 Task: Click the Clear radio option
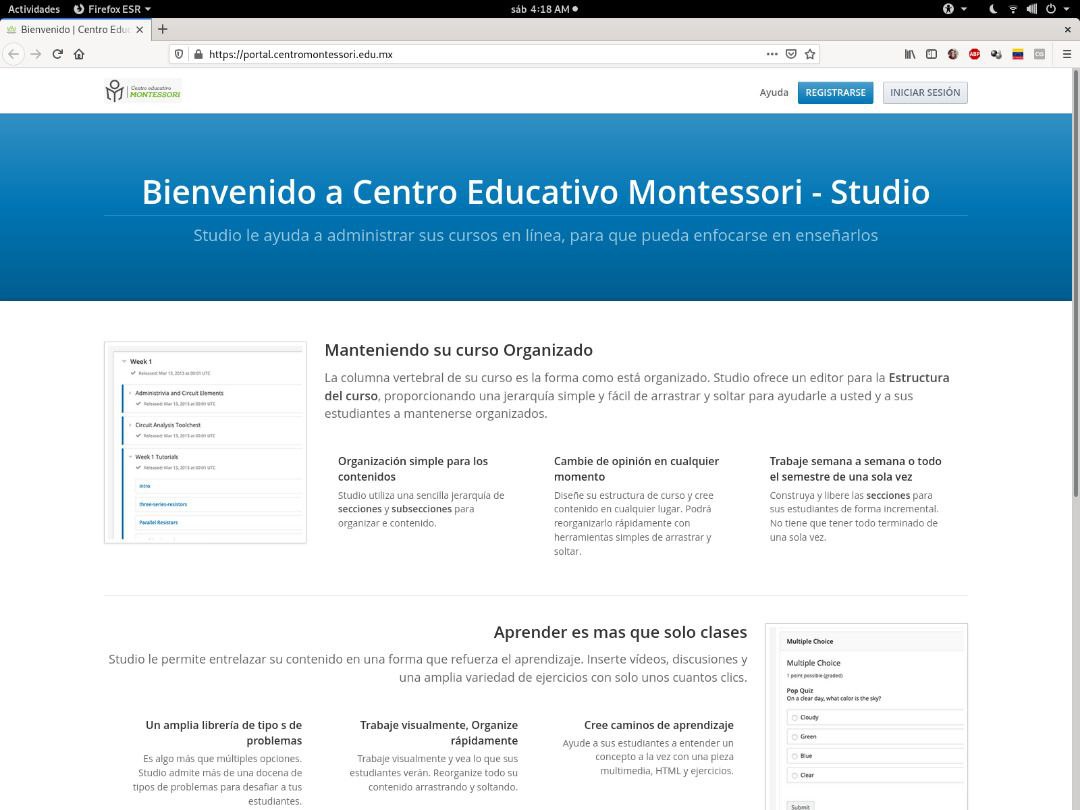(x=794, y=776)
